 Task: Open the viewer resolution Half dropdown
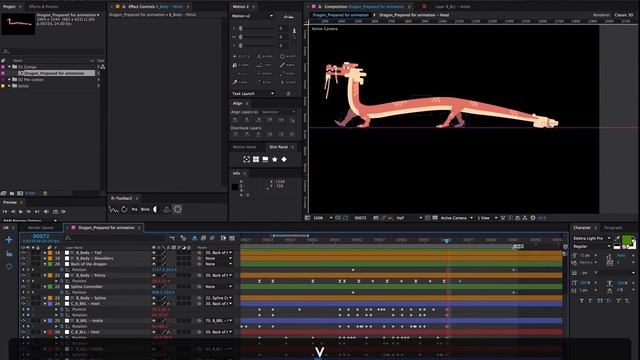[409, 218]
